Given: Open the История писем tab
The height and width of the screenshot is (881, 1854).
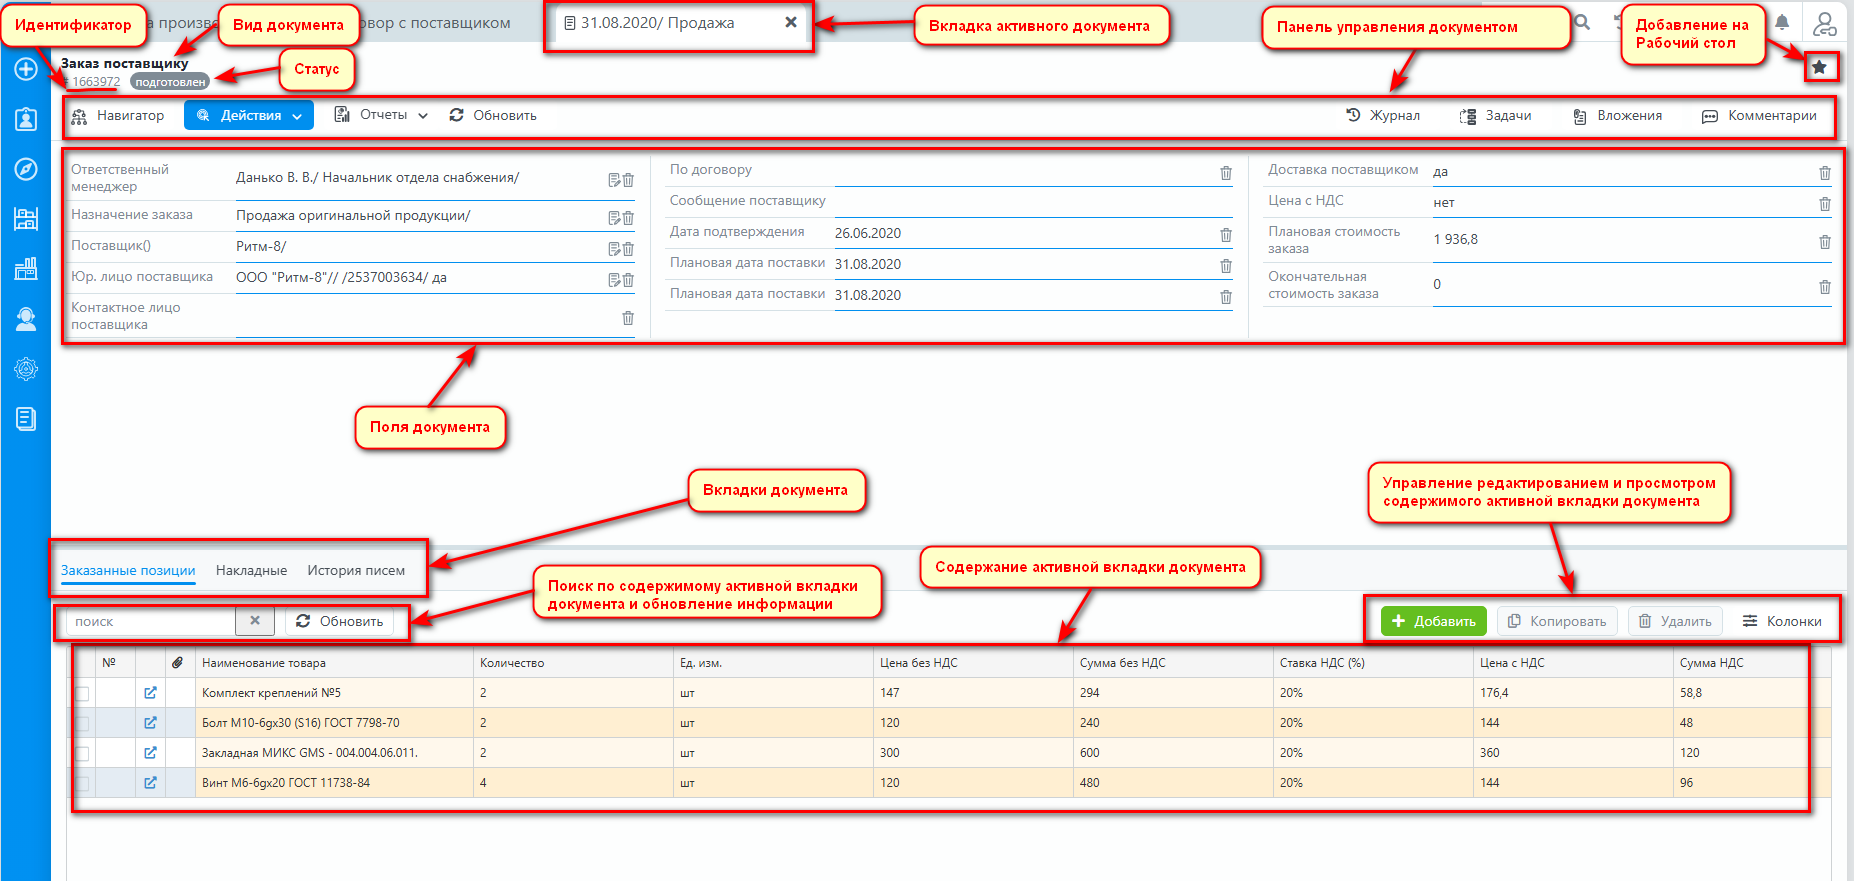Looking at the screenshot, I should click(356, 571).
